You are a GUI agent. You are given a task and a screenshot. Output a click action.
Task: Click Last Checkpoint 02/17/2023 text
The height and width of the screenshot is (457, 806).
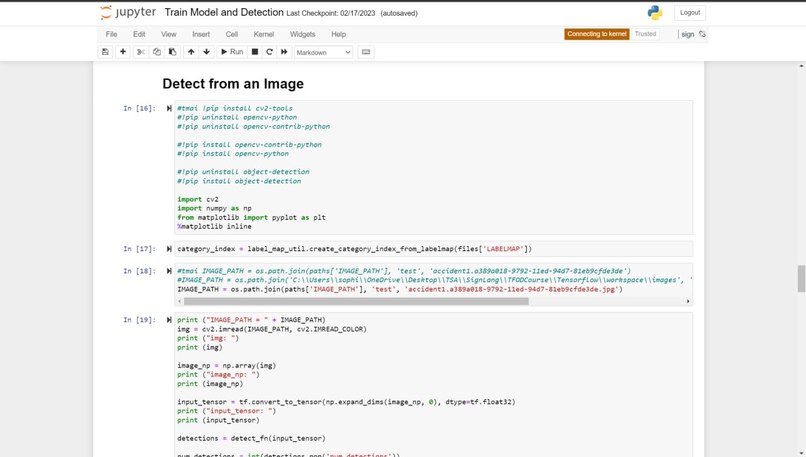tap(331, 13)
